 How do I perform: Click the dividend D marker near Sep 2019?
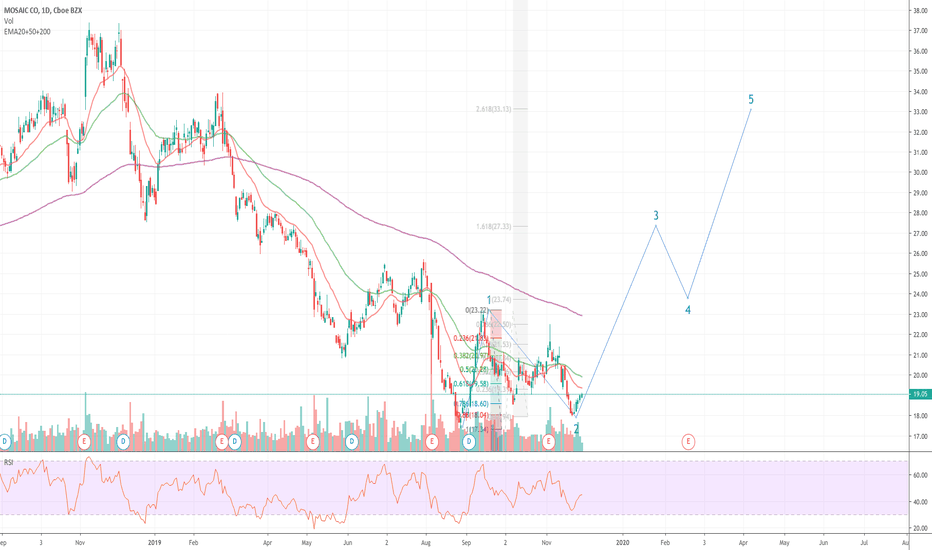click(x=470, y=441)
